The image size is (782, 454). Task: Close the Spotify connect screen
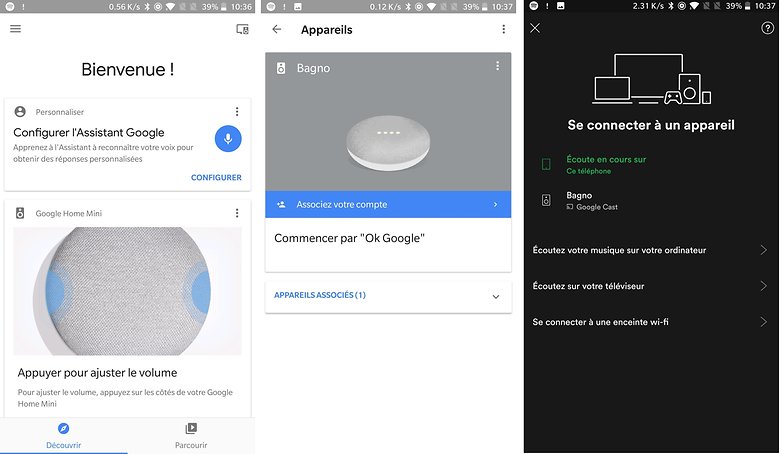(535, 28)
